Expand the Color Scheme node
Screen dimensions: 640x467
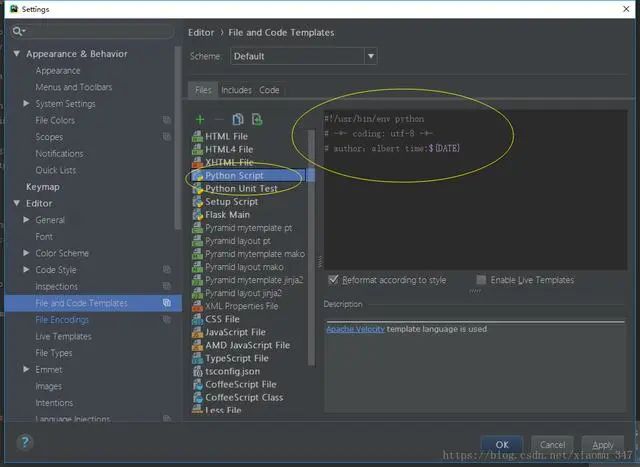(x=26, y=253)
